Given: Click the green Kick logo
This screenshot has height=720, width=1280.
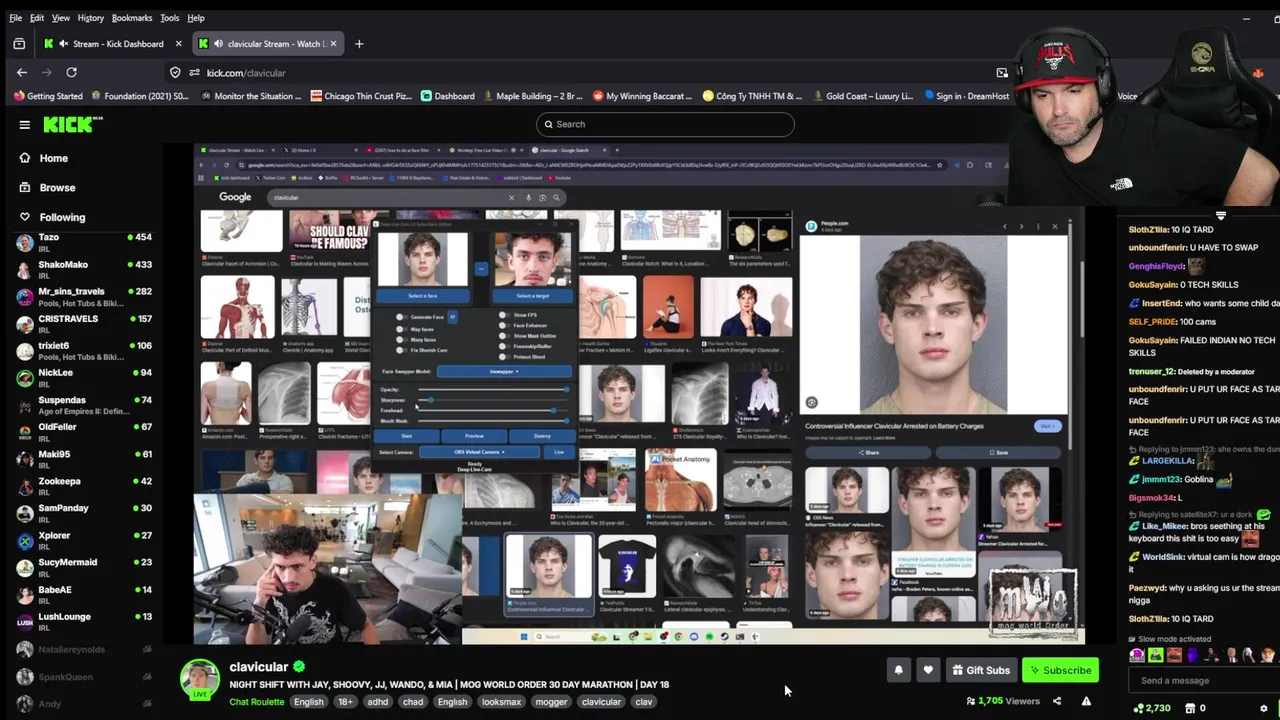Looking at the screenshot, I should 73,124.
